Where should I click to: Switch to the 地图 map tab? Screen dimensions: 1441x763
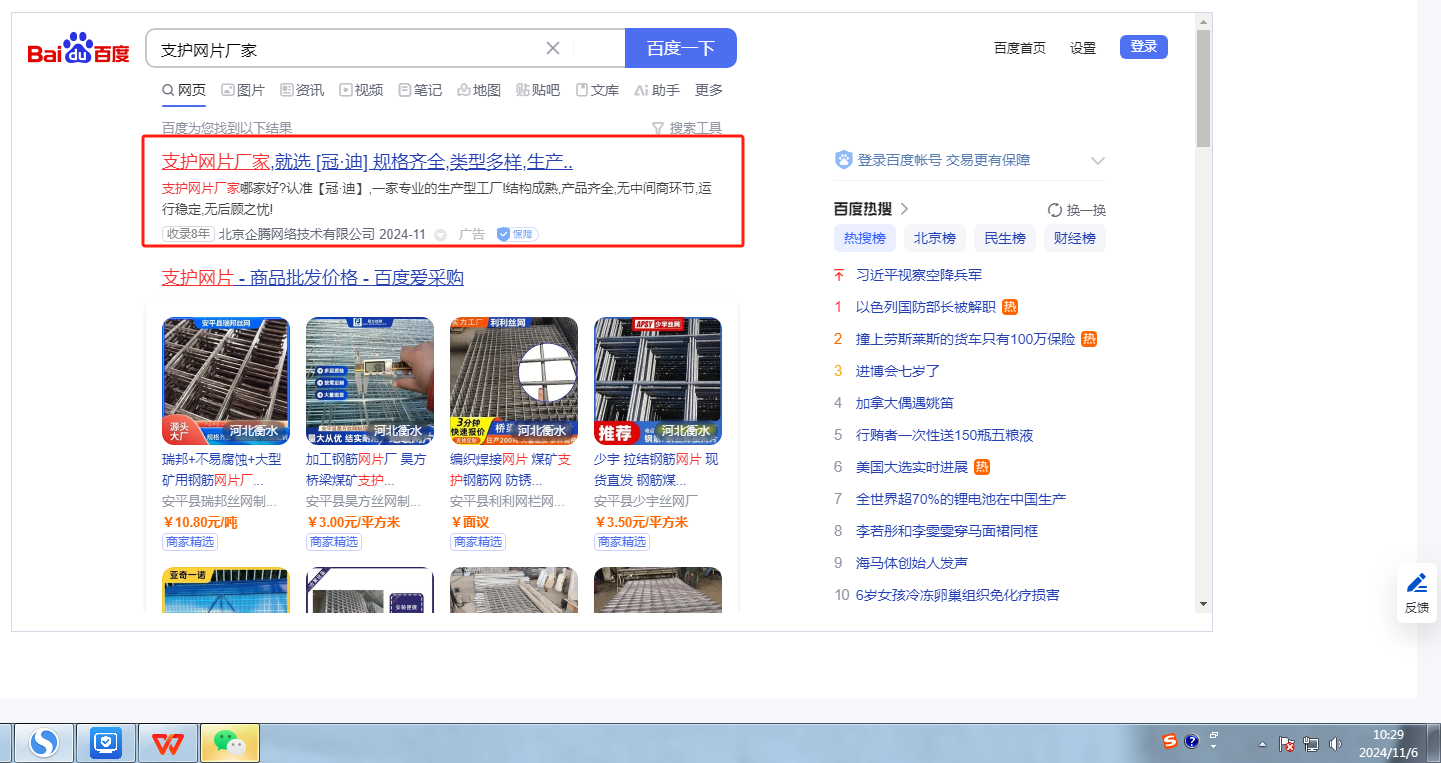click(479, 90)
